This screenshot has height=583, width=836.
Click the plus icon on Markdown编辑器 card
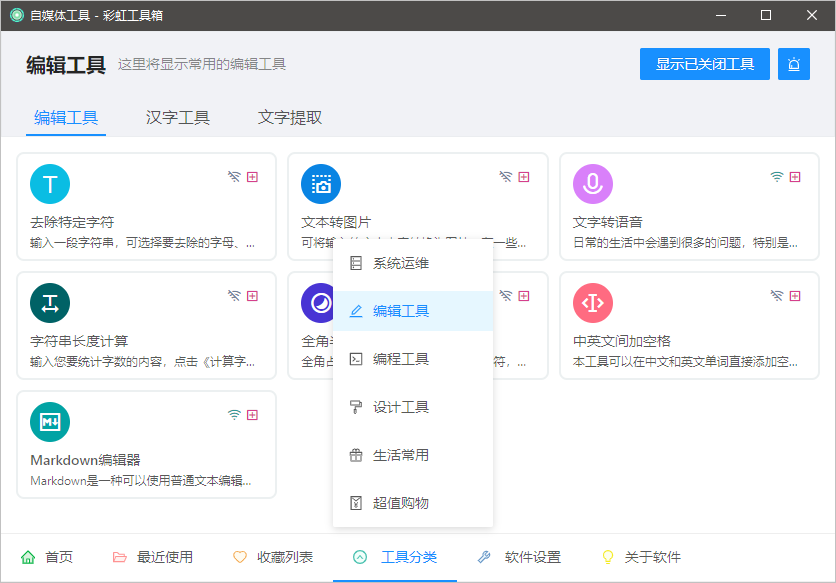pos(252,414)
